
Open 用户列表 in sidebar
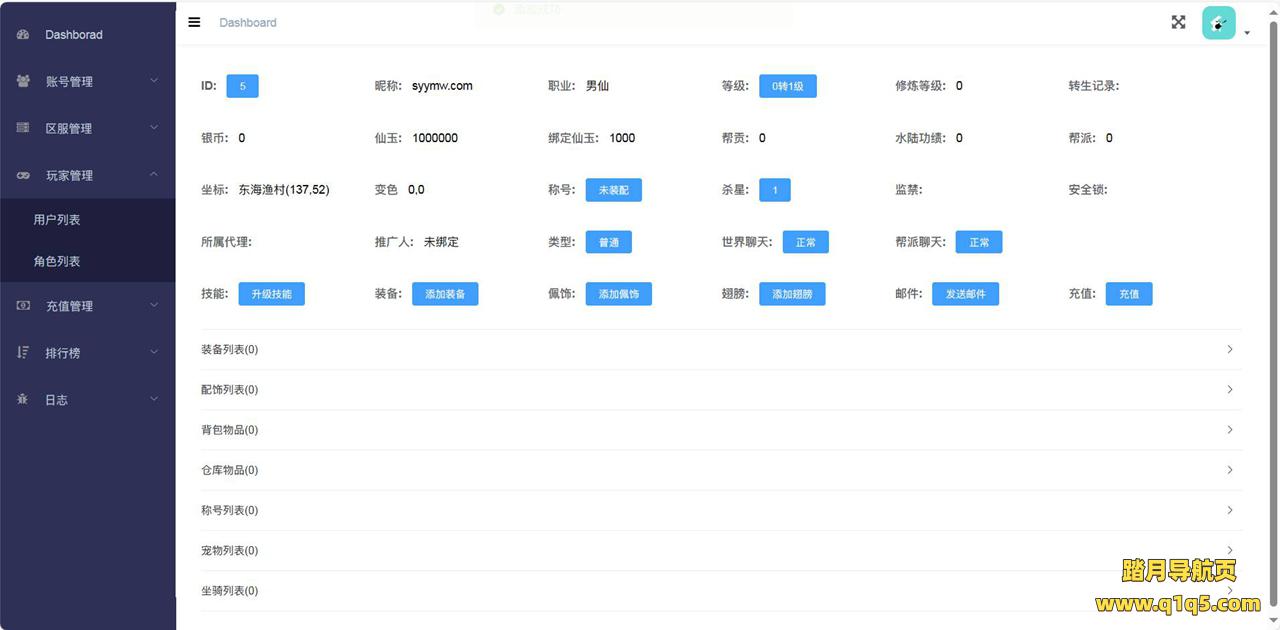click(57, 220)
